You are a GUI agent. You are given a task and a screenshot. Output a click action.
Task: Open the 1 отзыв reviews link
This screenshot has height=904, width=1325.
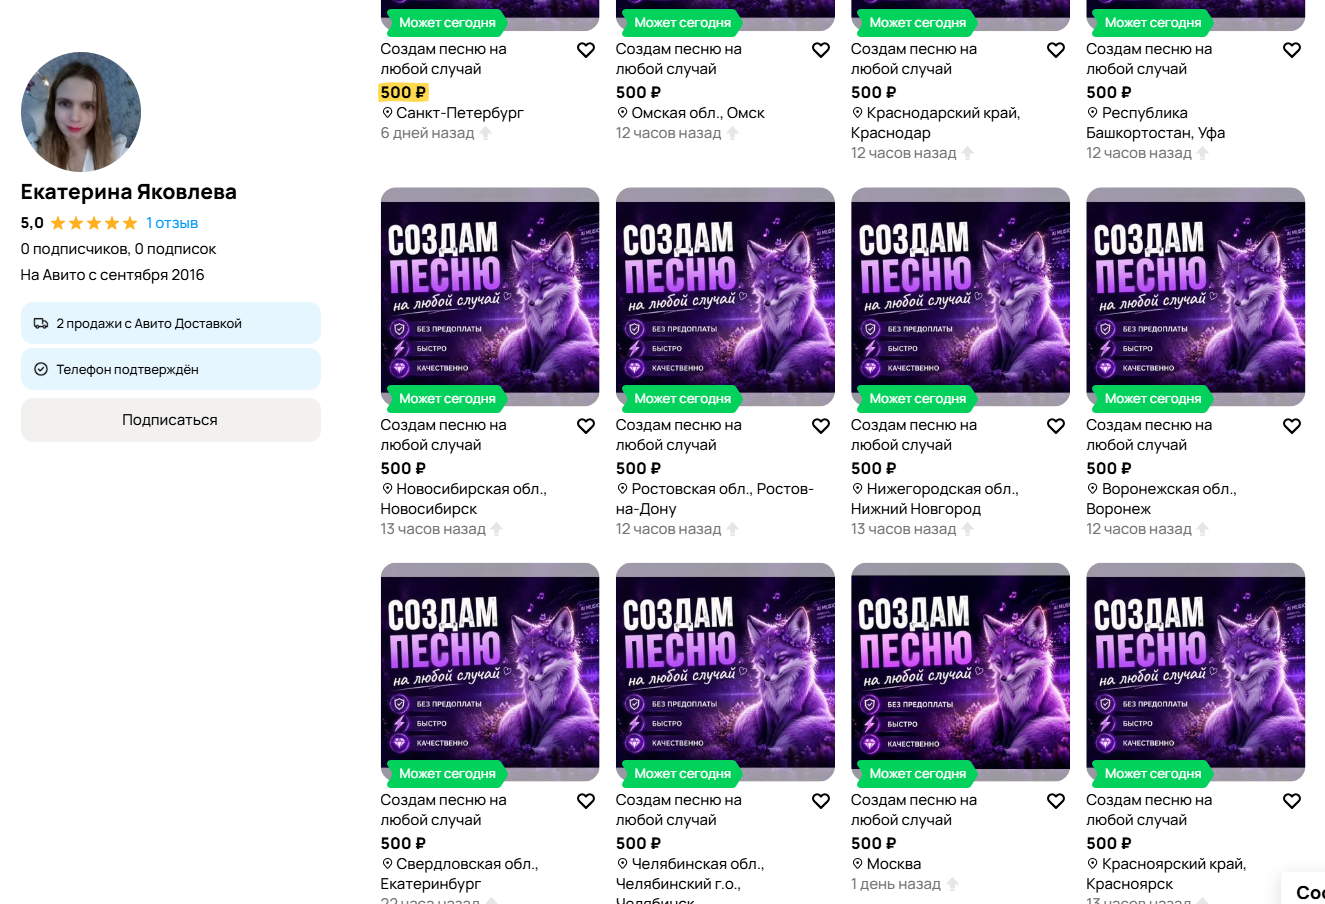(172, 223)
